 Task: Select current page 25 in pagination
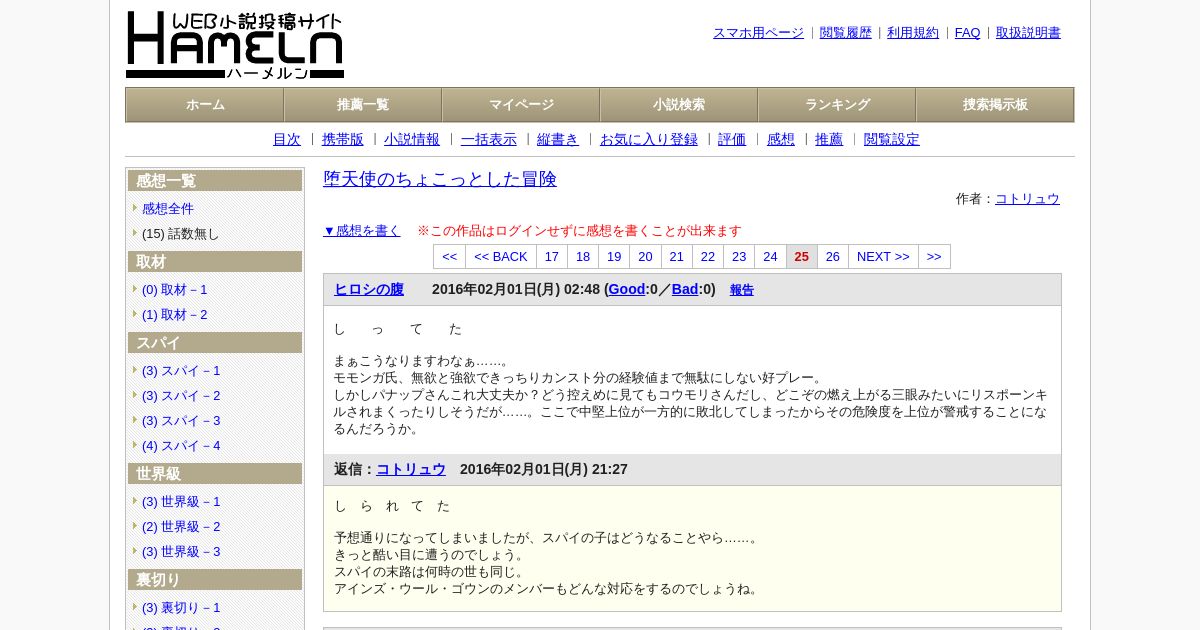[x=802, y=257]
